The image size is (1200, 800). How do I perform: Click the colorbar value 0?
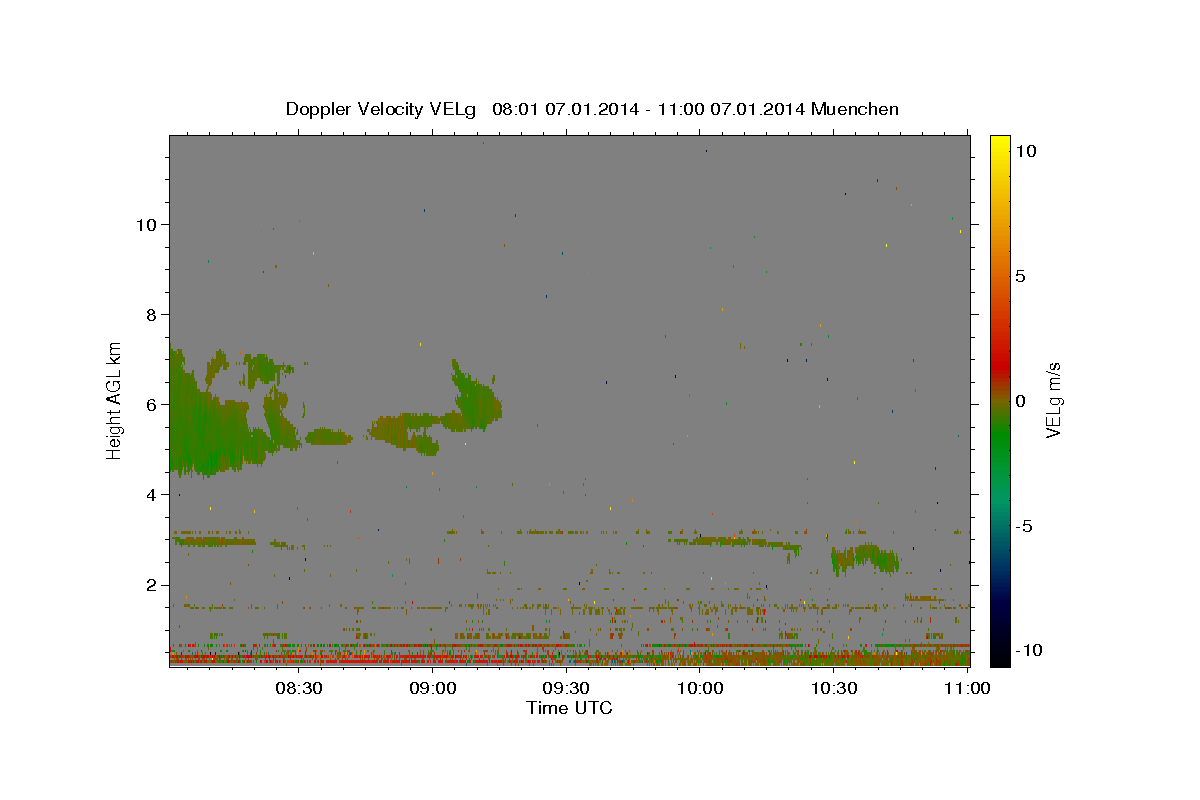(1020, 401)
